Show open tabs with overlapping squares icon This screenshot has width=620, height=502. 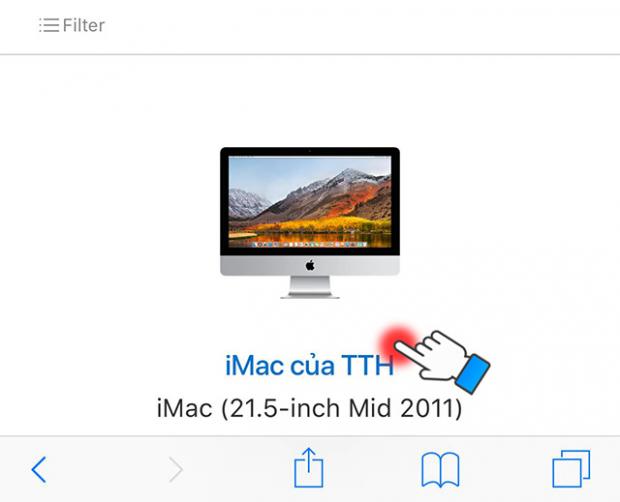coord(571,469)
